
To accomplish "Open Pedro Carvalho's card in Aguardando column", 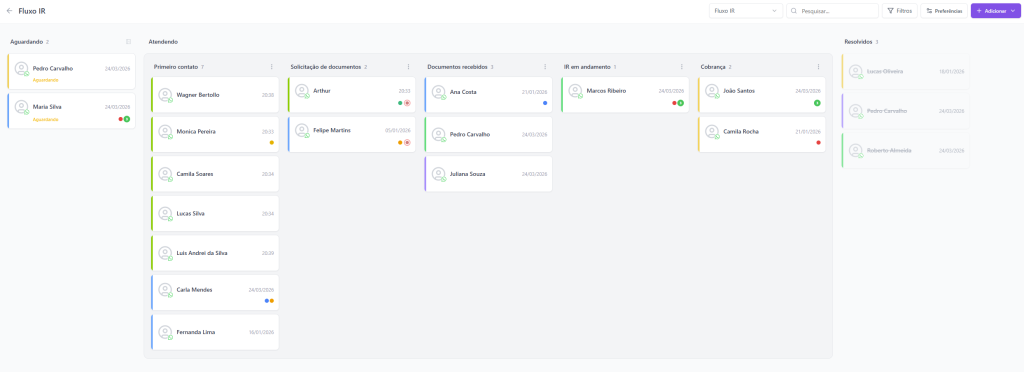I will click(72, 72).
